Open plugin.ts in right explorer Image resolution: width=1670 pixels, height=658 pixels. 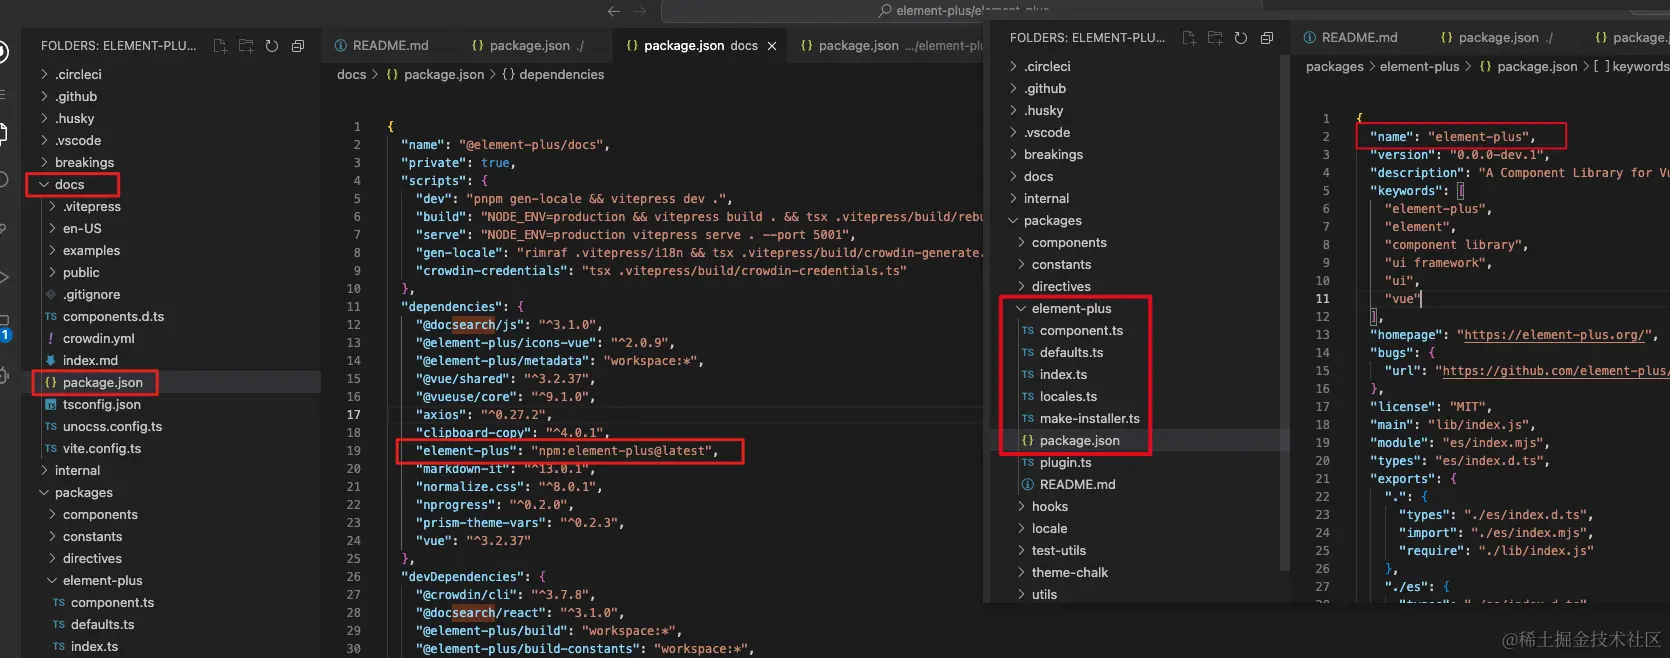coord(1065,463)
